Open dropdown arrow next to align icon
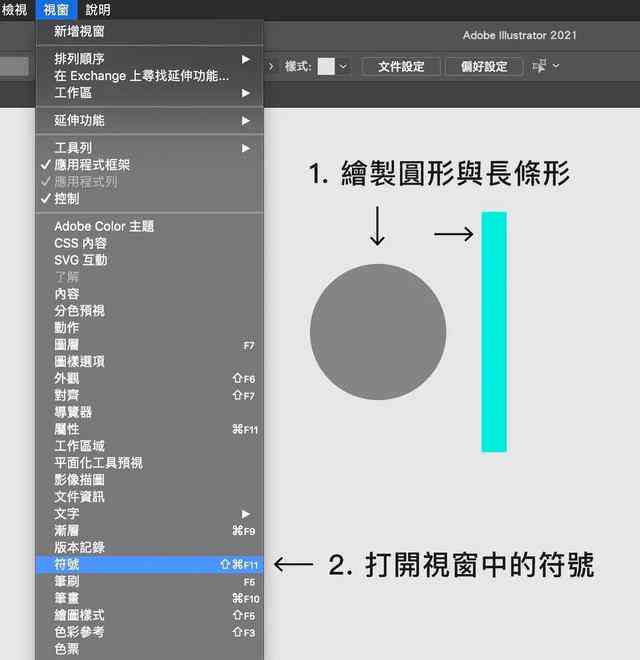This screenshot has height=660, width=640. [x=556, y=66]
